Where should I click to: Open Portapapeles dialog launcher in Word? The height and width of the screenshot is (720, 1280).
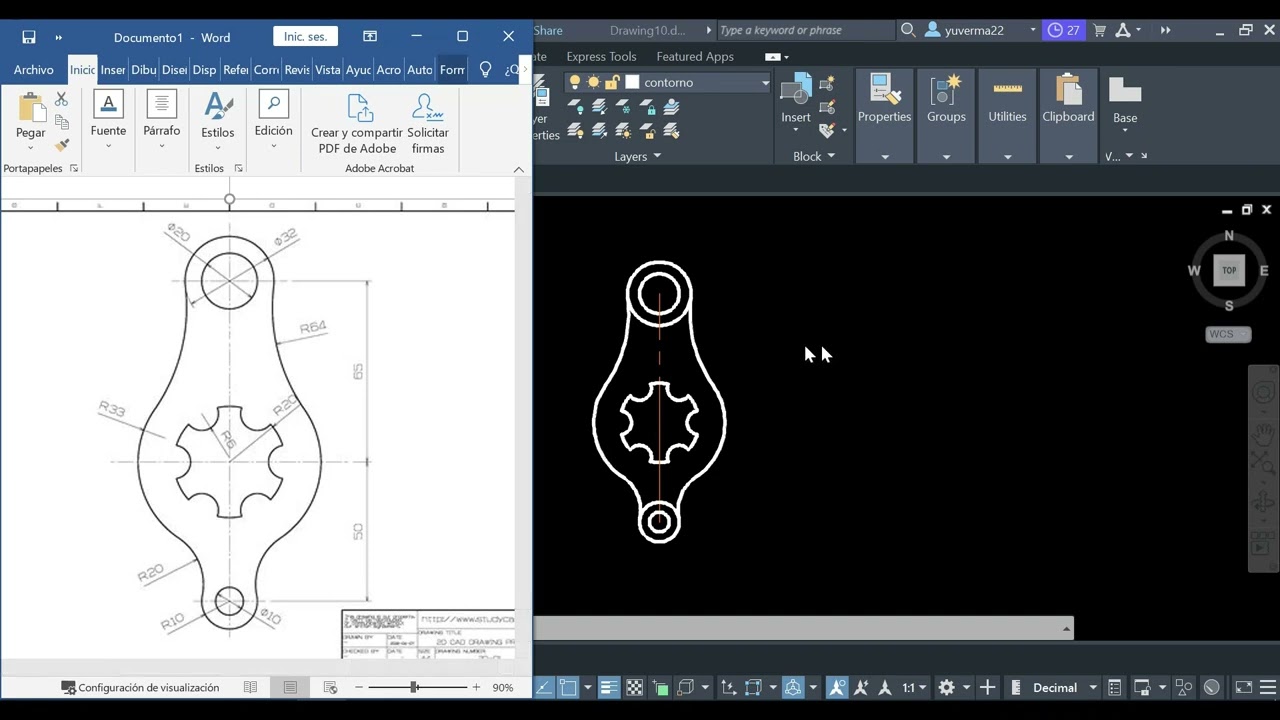coord(74,168)
